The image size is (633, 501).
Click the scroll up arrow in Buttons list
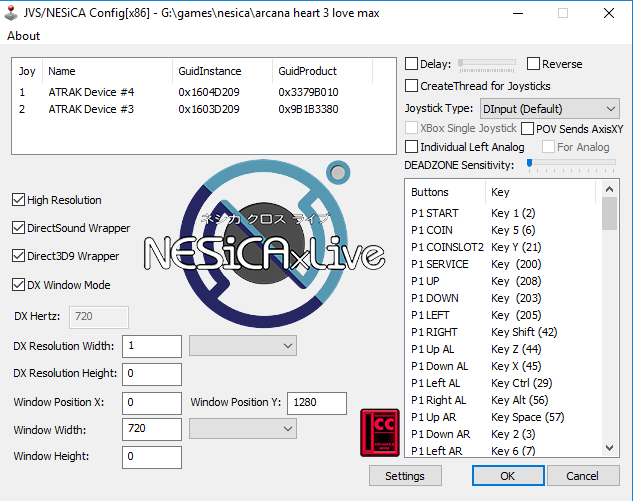tap(610, 189)
